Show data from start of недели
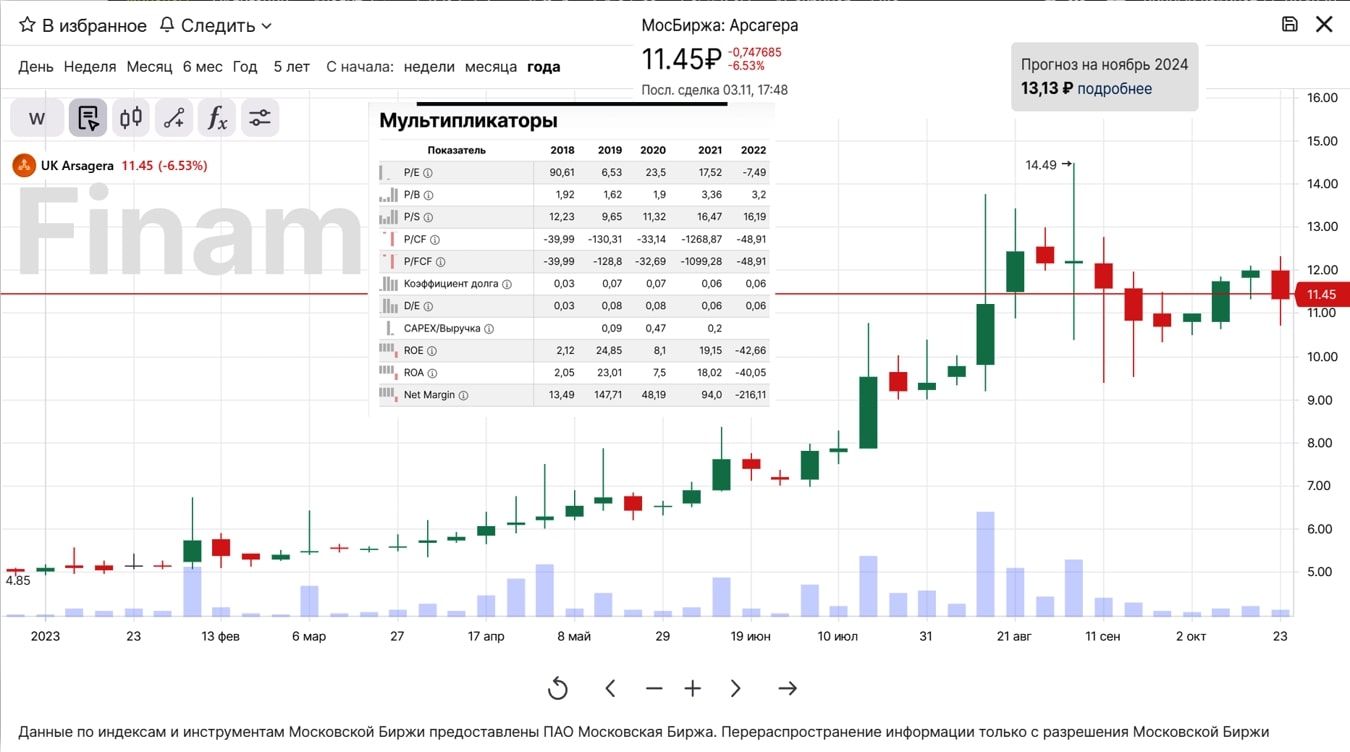The height and width of the screenshot is (752, 1350). coord(429,67)
